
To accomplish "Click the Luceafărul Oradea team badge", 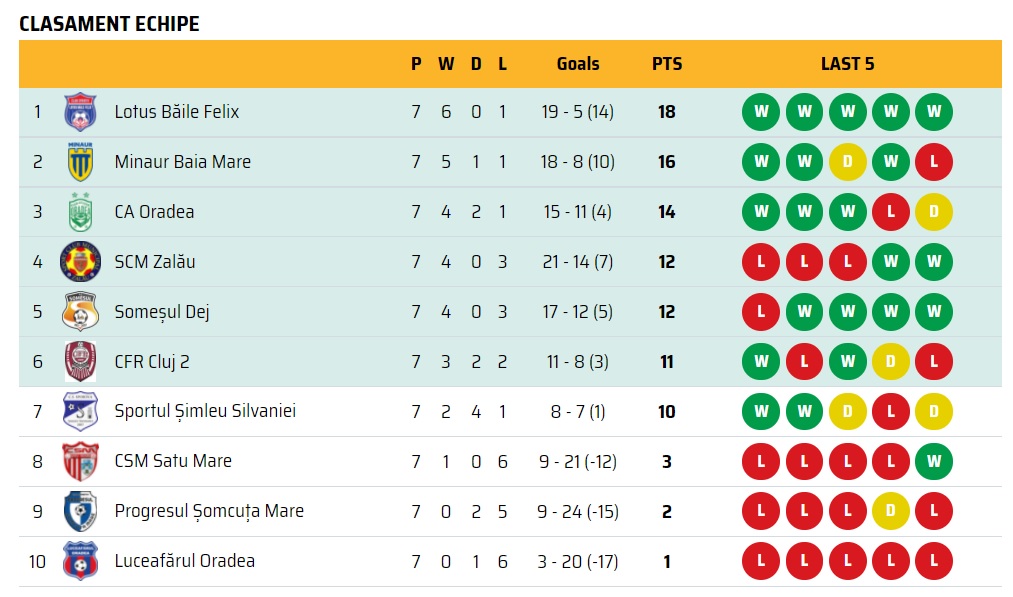I will coord(80,562).
